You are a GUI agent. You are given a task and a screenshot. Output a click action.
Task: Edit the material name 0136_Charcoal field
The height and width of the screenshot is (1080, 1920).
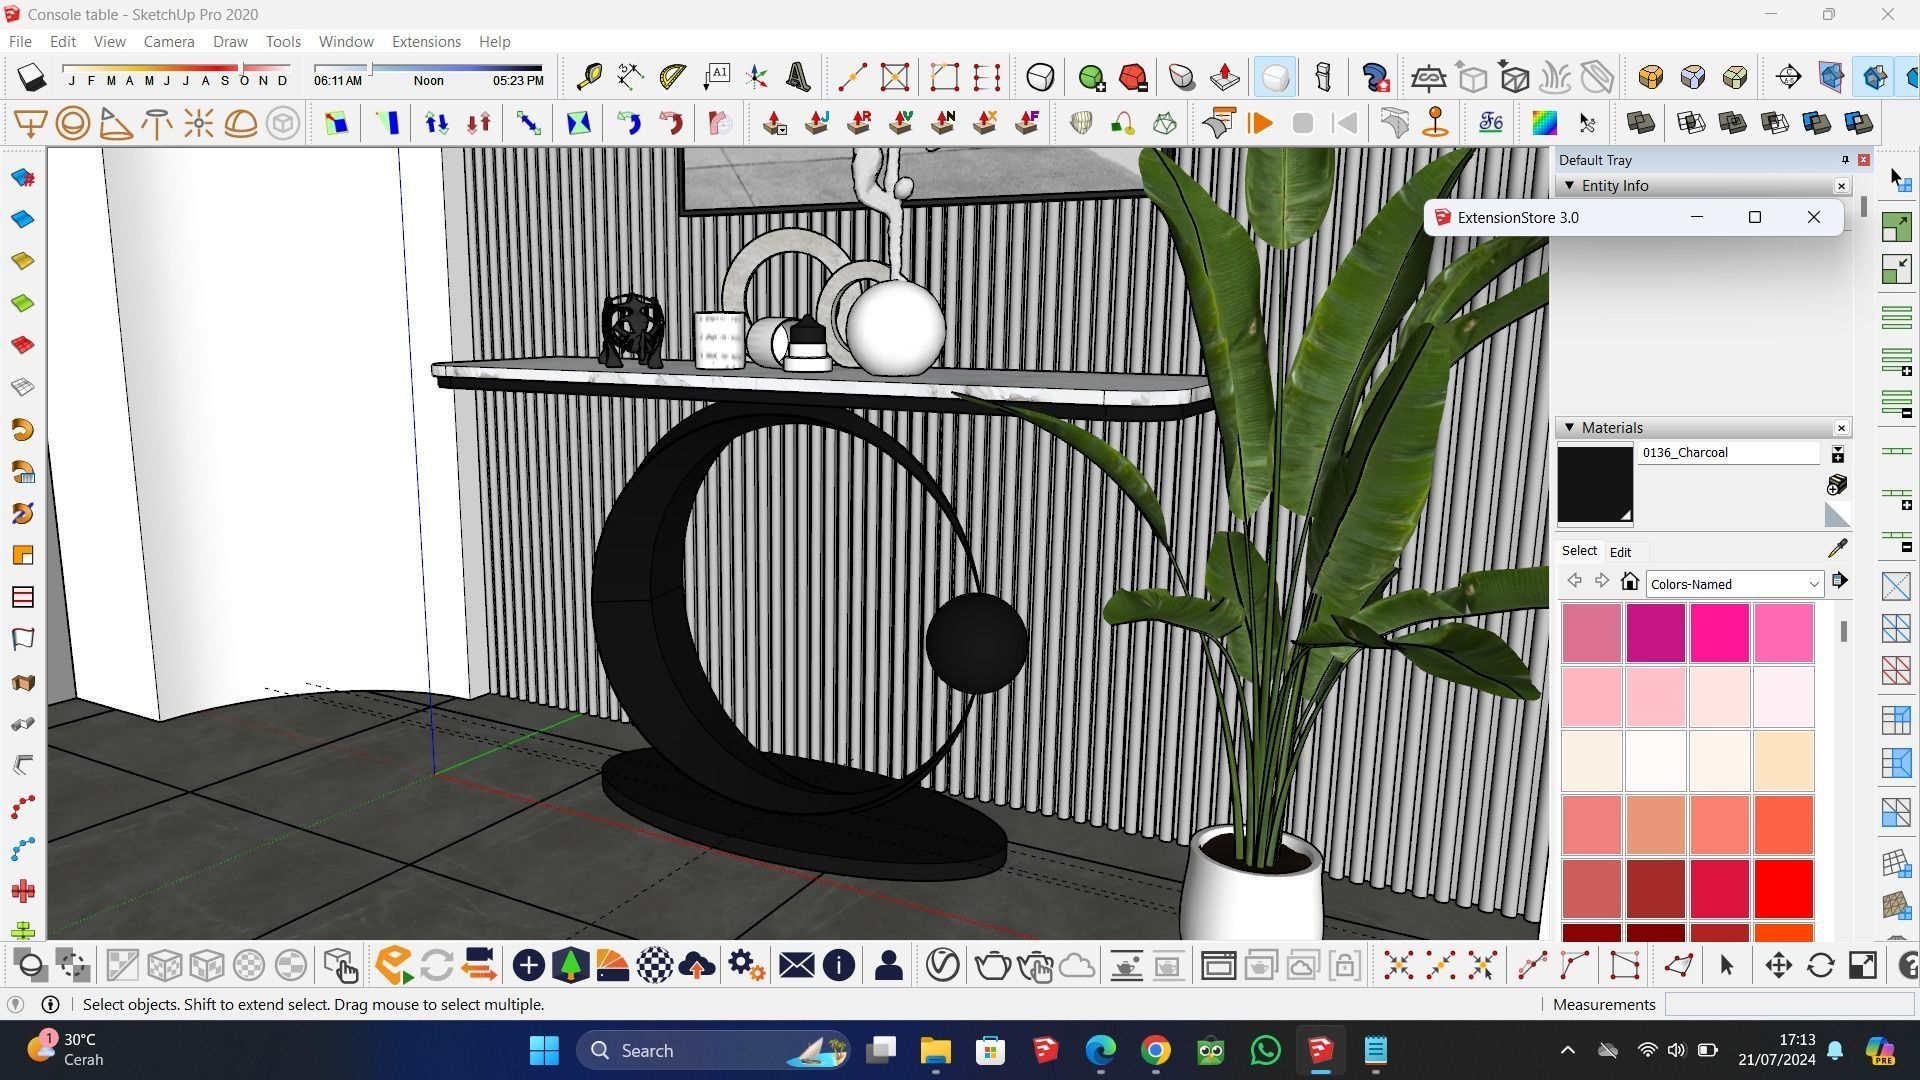point(1728,453)
